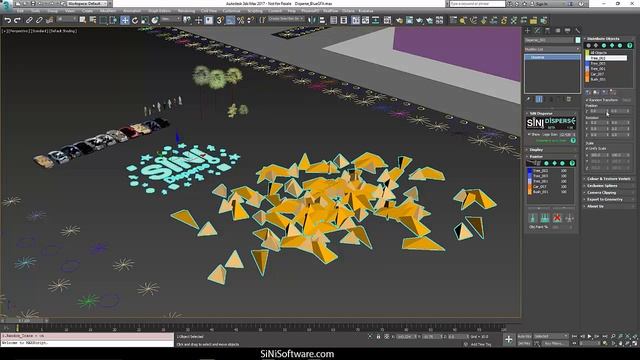Click the second green multi-brush paint button
The width and height of the screenshot is (640, 360).
544,218
